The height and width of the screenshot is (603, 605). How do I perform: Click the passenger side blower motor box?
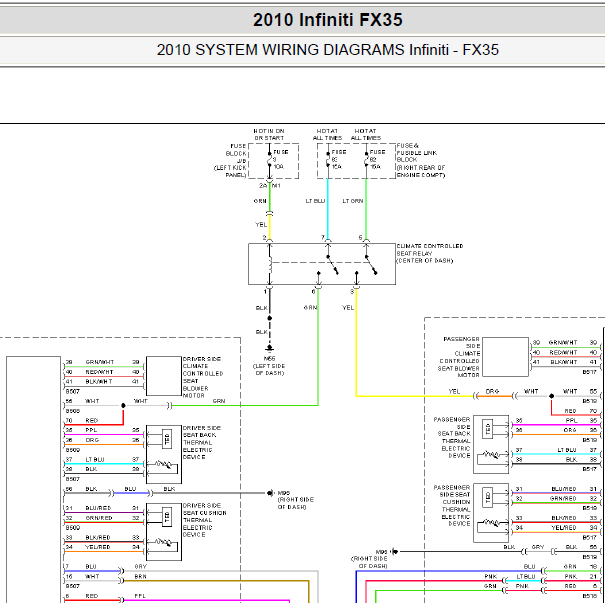pyautogui.click(x=505, y=356)
